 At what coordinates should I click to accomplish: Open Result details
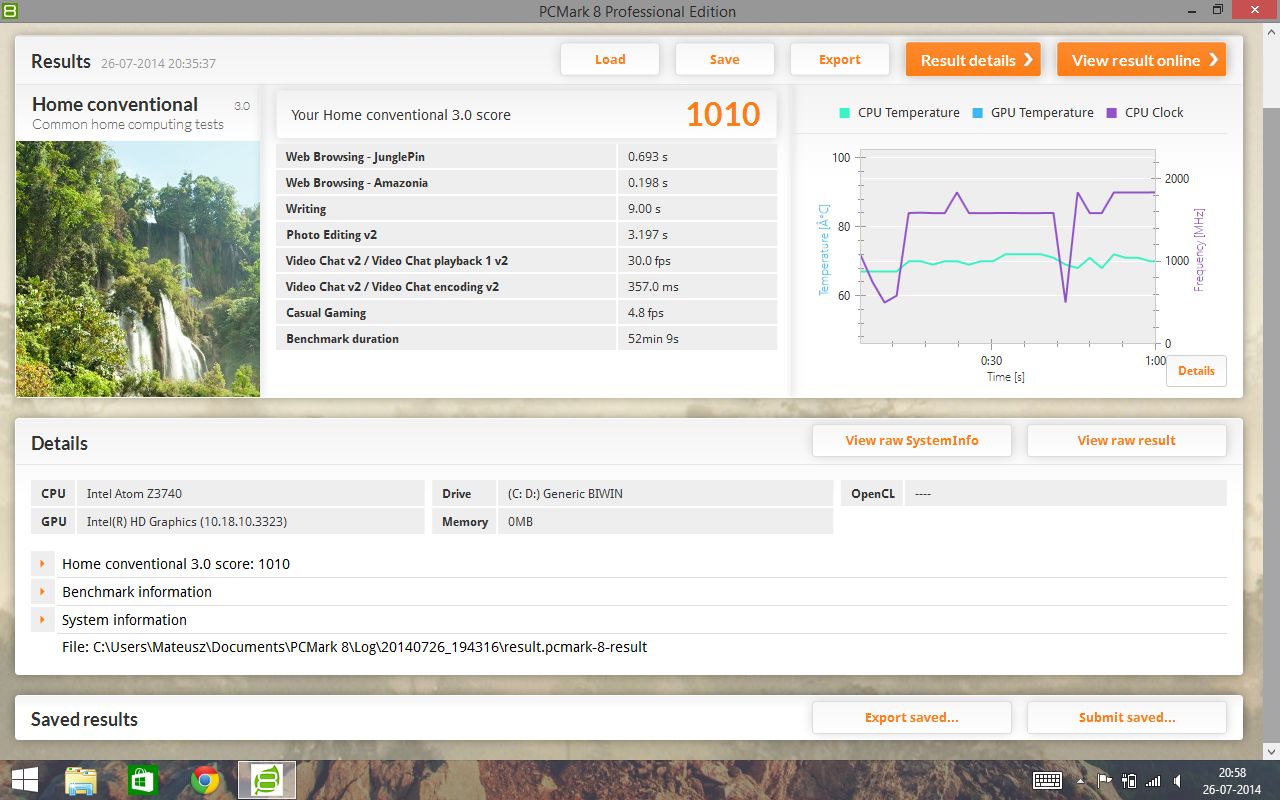973,60
